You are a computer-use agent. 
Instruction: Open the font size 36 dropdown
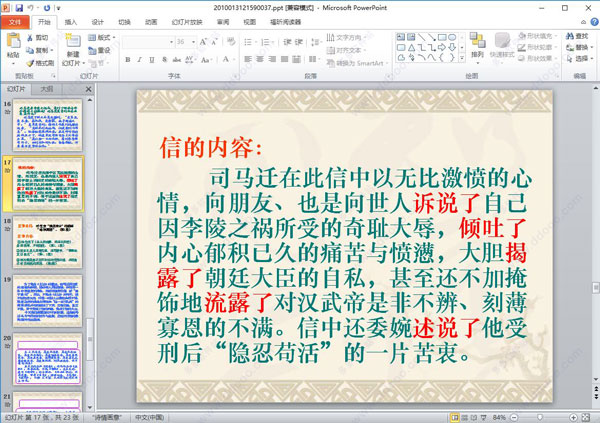(x=194, y=42)
